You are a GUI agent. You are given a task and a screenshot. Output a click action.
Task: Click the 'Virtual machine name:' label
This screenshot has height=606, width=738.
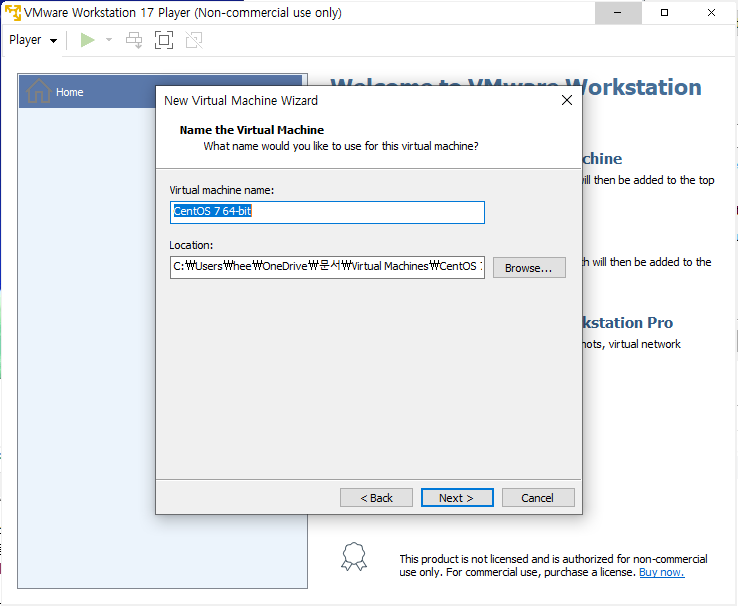[222, 190]
